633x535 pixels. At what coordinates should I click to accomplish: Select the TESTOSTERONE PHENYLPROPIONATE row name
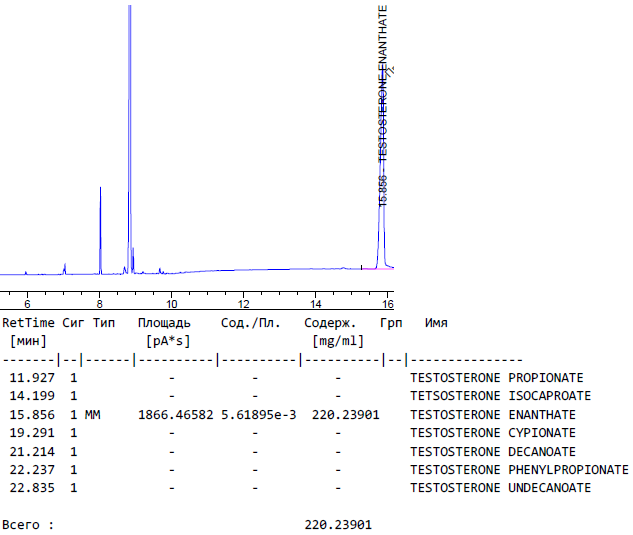tap(519, 470)
